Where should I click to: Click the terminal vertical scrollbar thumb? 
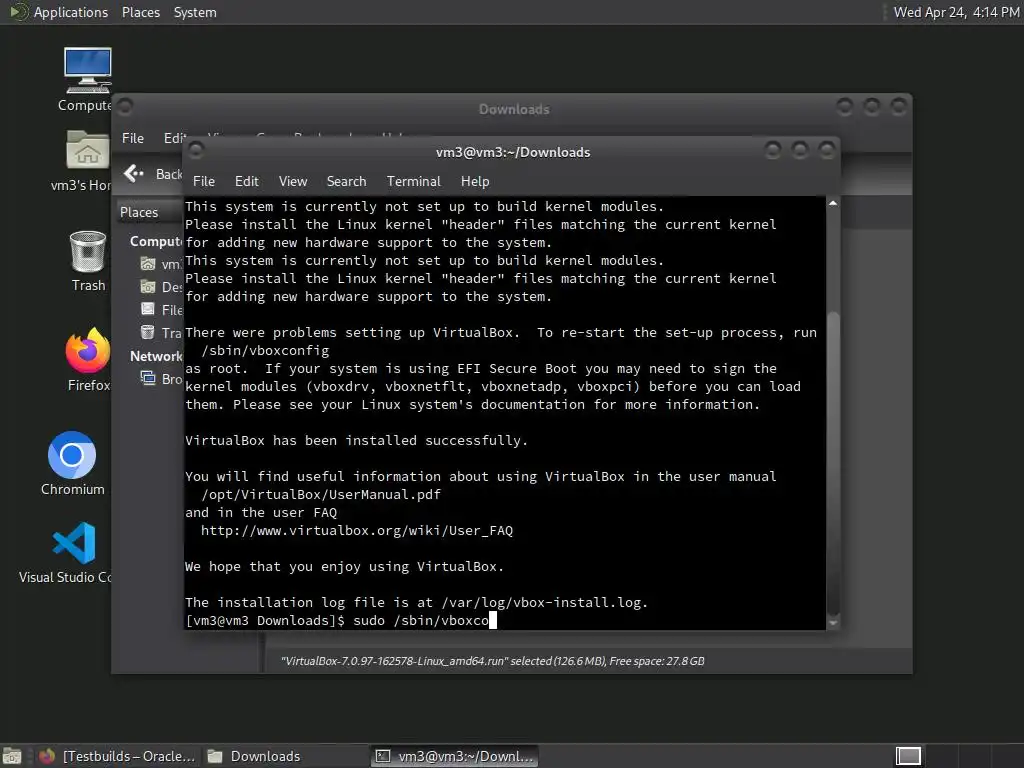point(833,464)
